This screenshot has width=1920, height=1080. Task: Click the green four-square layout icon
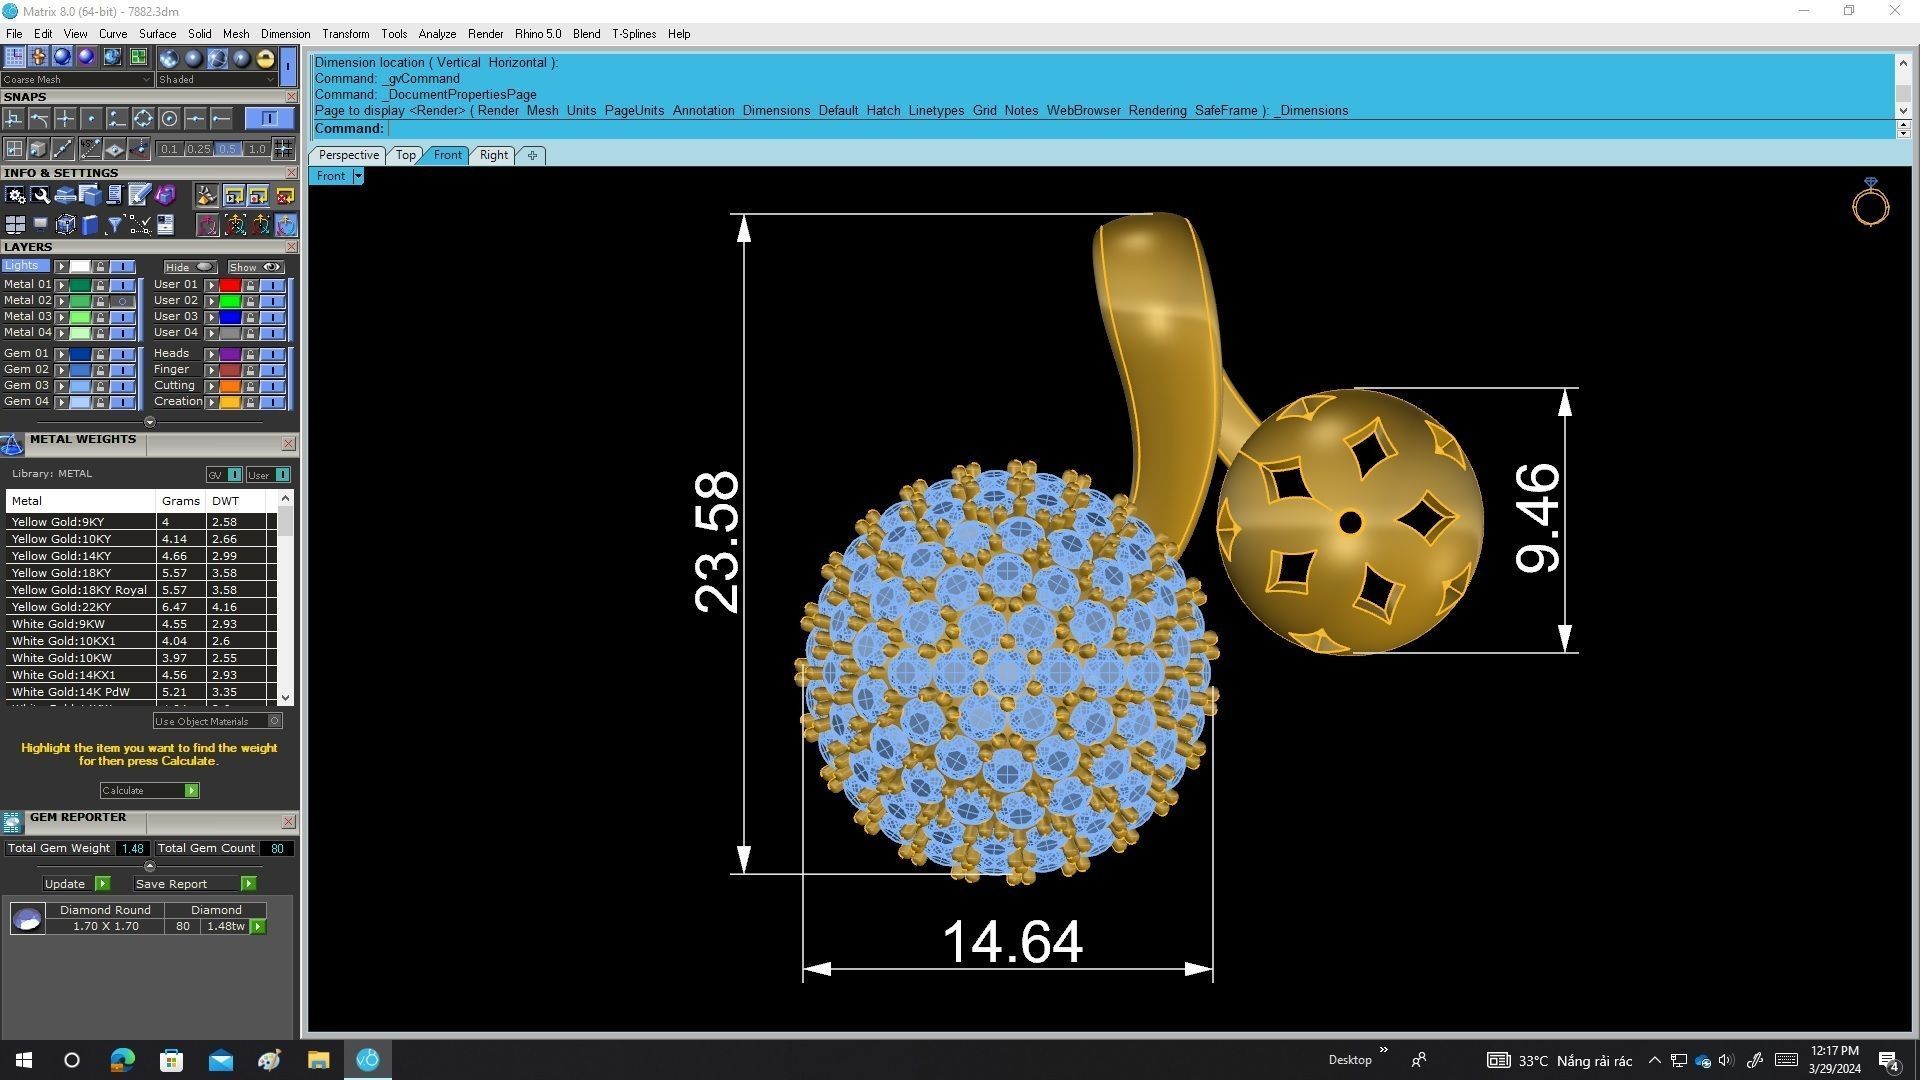coord(138,56)
